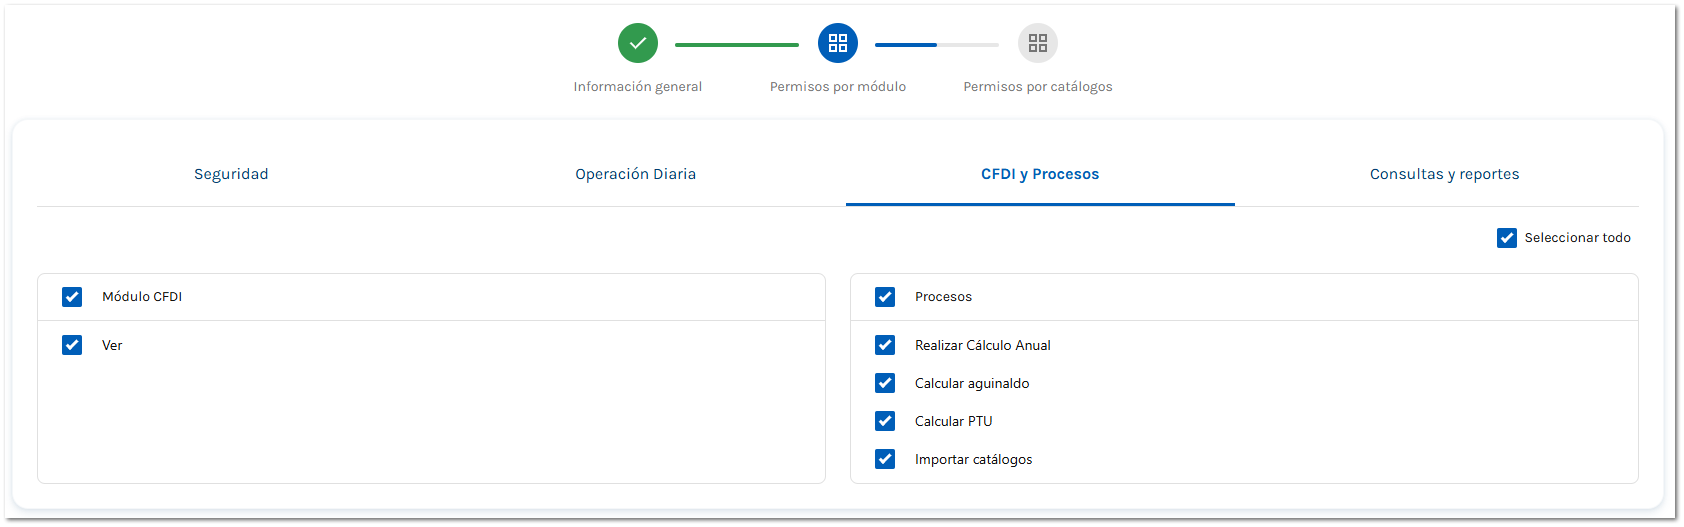Go to Consultas y reportes tab
Image resolution: width=1684 pixels, height=527 pixels.
(1444, 174)
